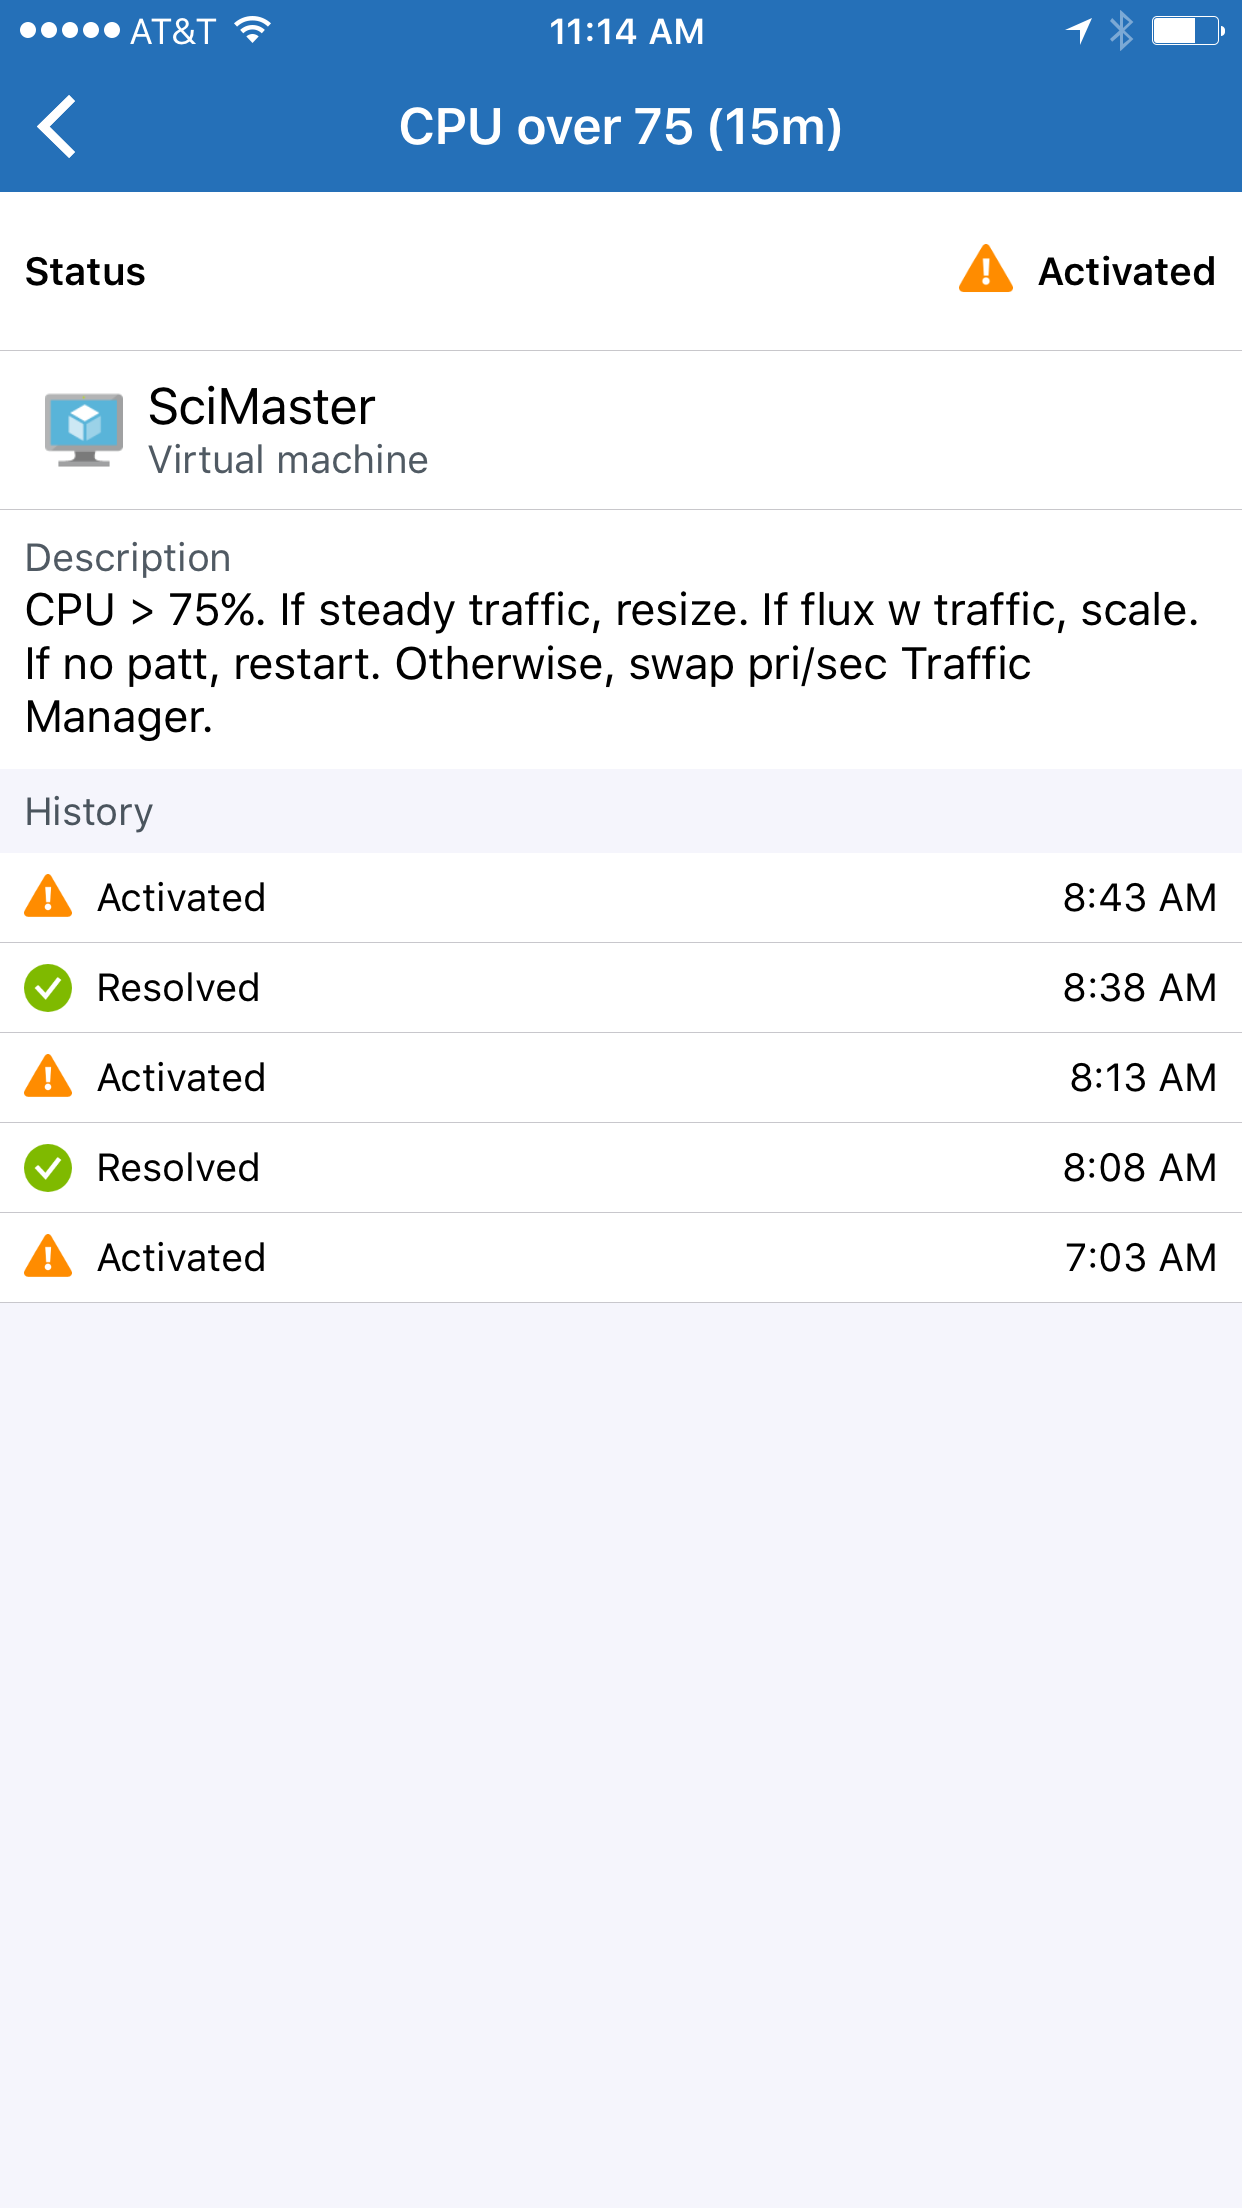Tap the CPU over 75 (15m) title
This screenshot has width=1242, height=2208.
pyautogui.click(x=620, y=127)
